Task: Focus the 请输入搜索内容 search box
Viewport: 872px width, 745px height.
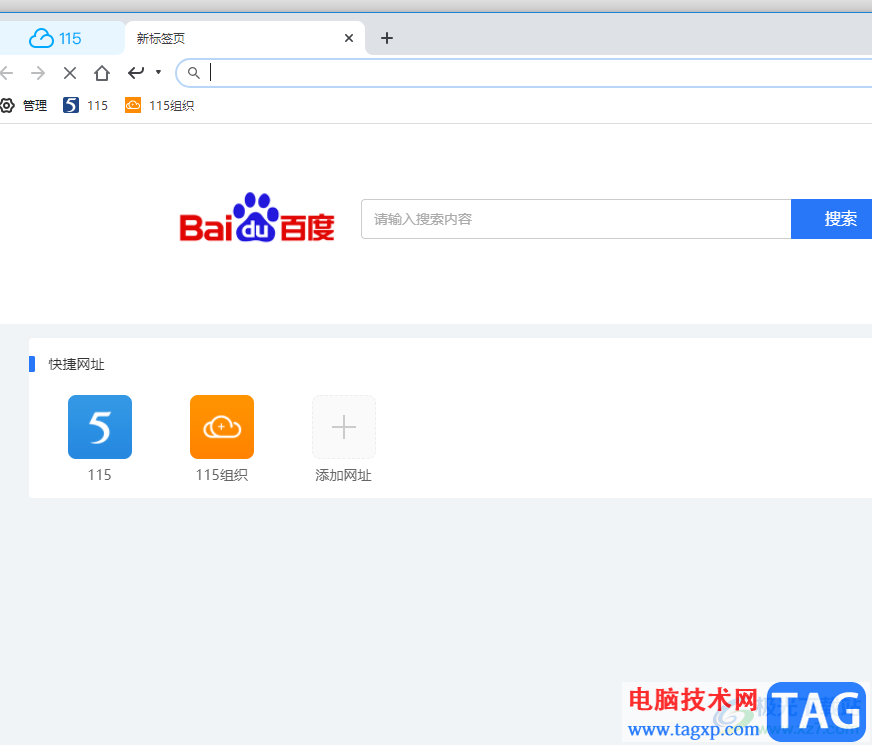Action: pos(576,219)
